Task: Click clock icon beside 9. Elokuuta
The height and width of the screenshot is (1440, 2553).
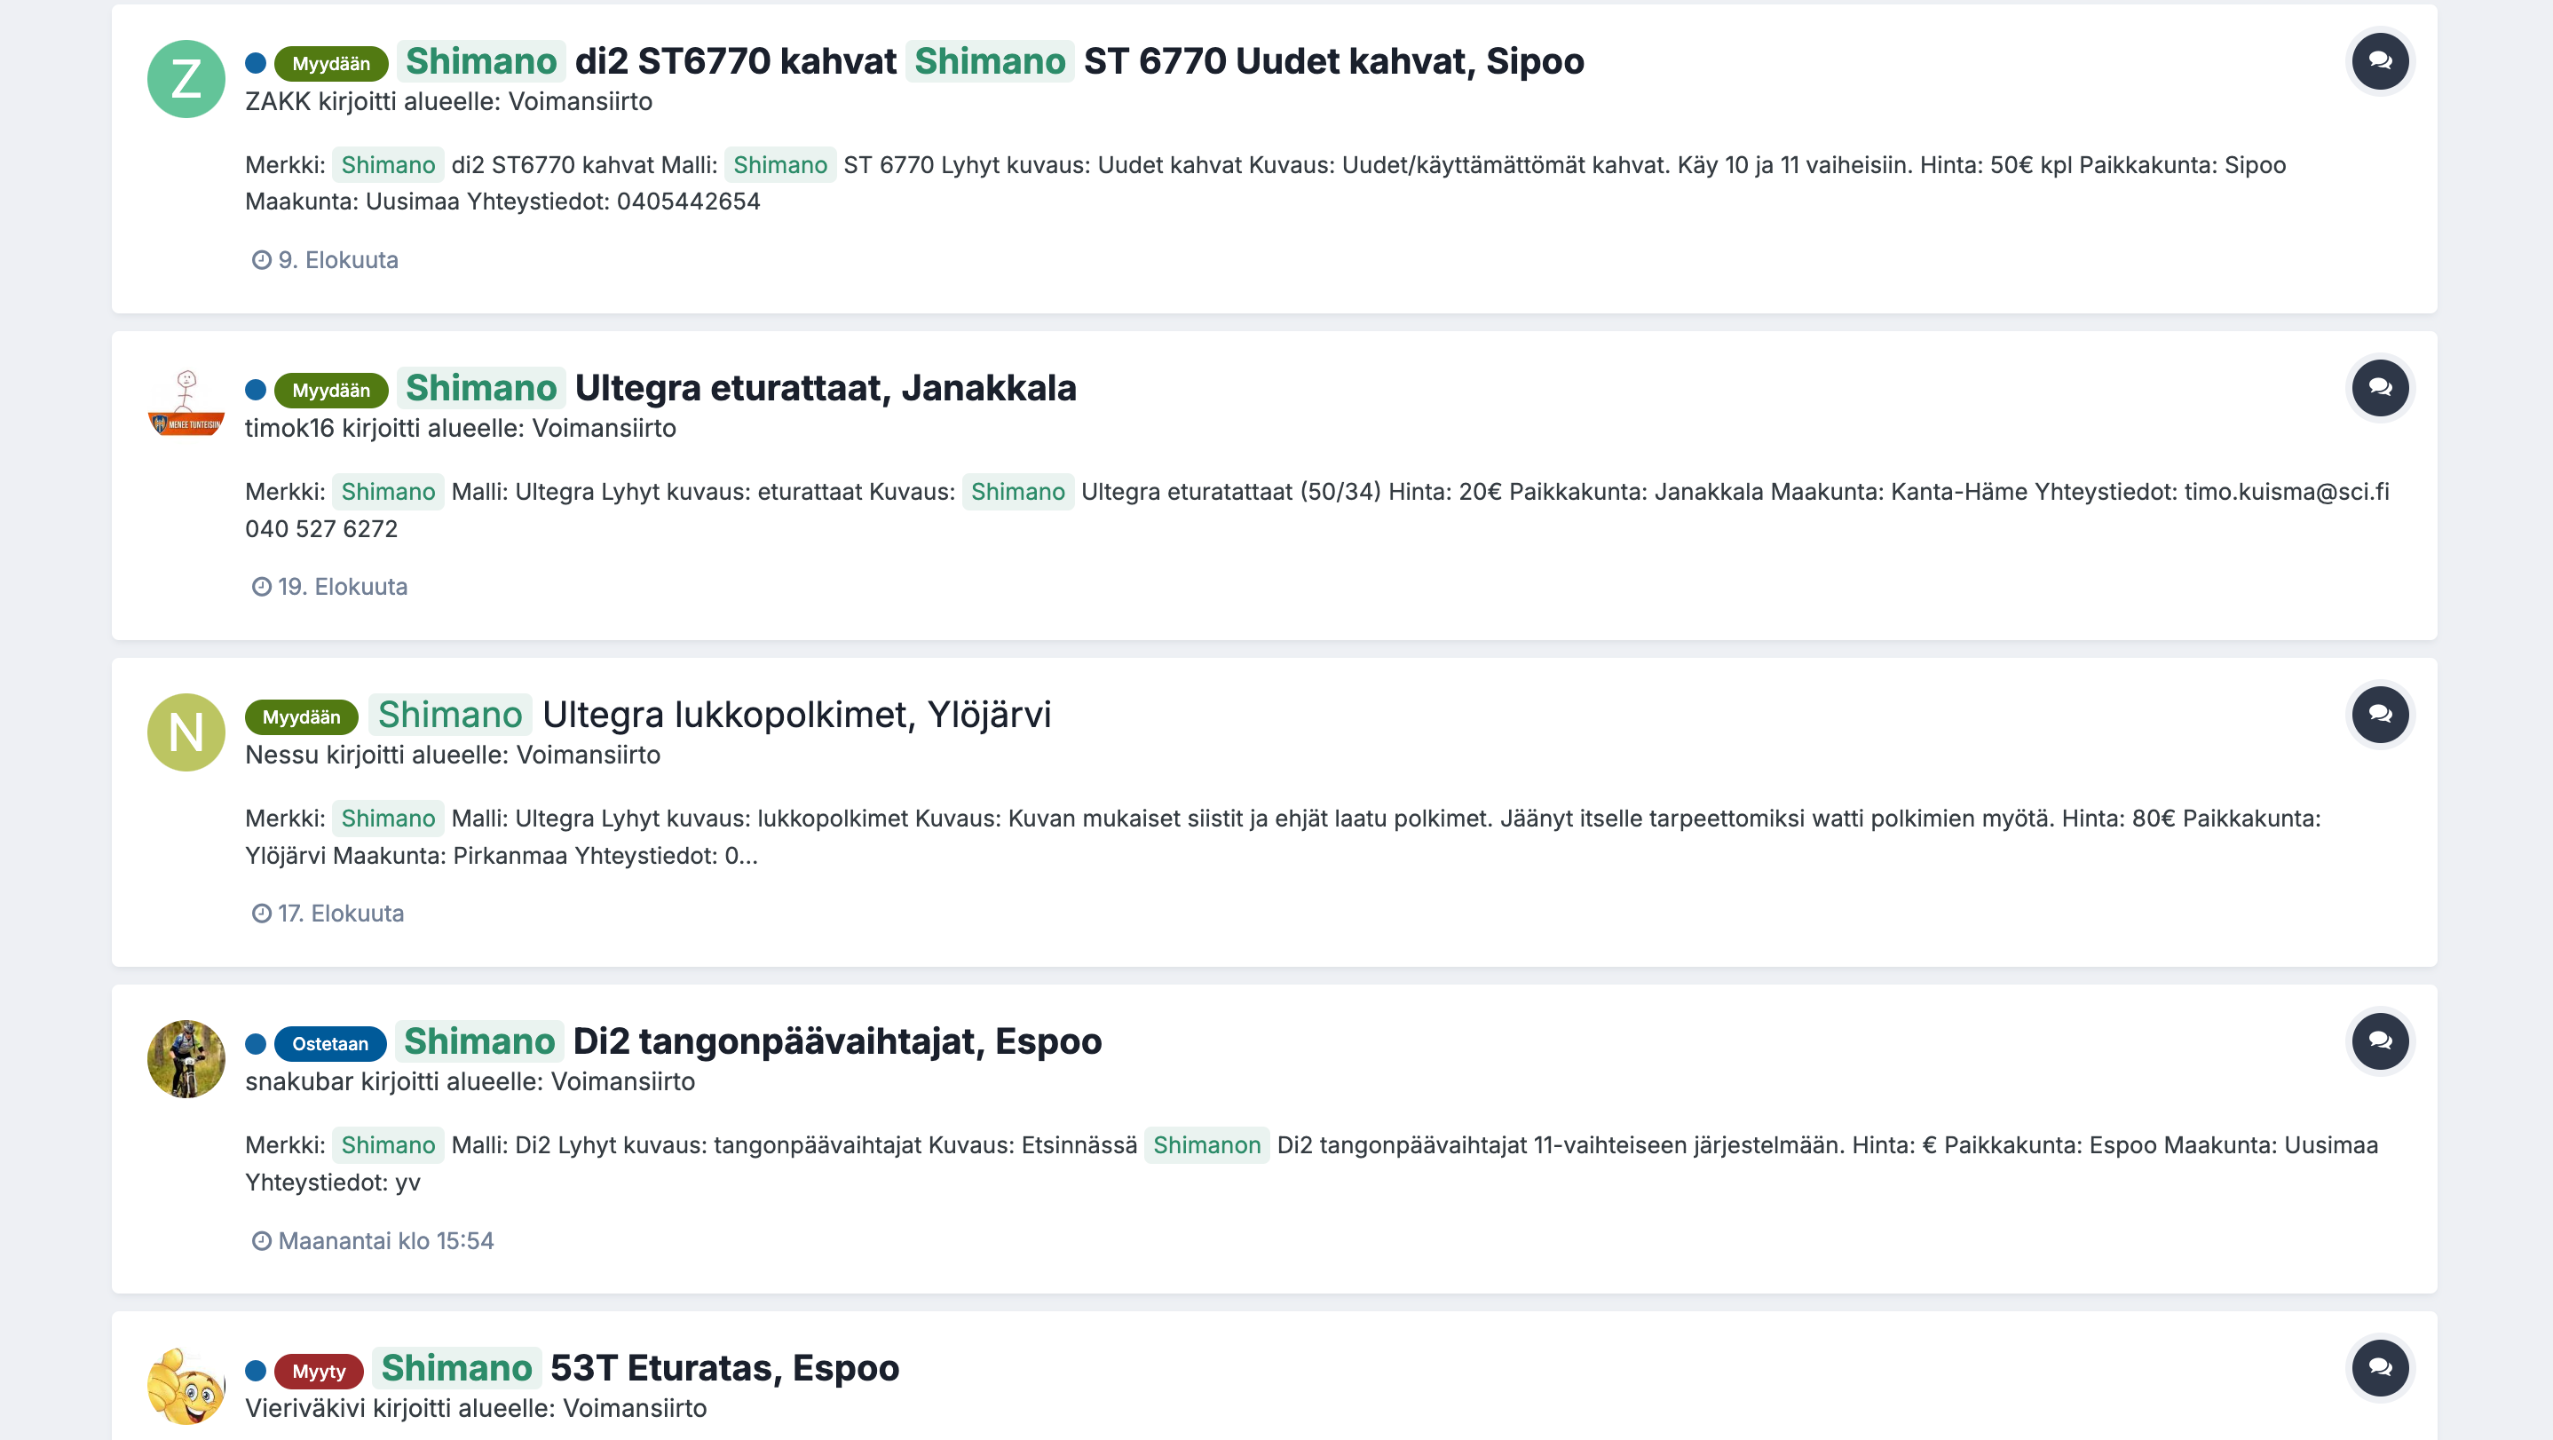Action: 261,260
